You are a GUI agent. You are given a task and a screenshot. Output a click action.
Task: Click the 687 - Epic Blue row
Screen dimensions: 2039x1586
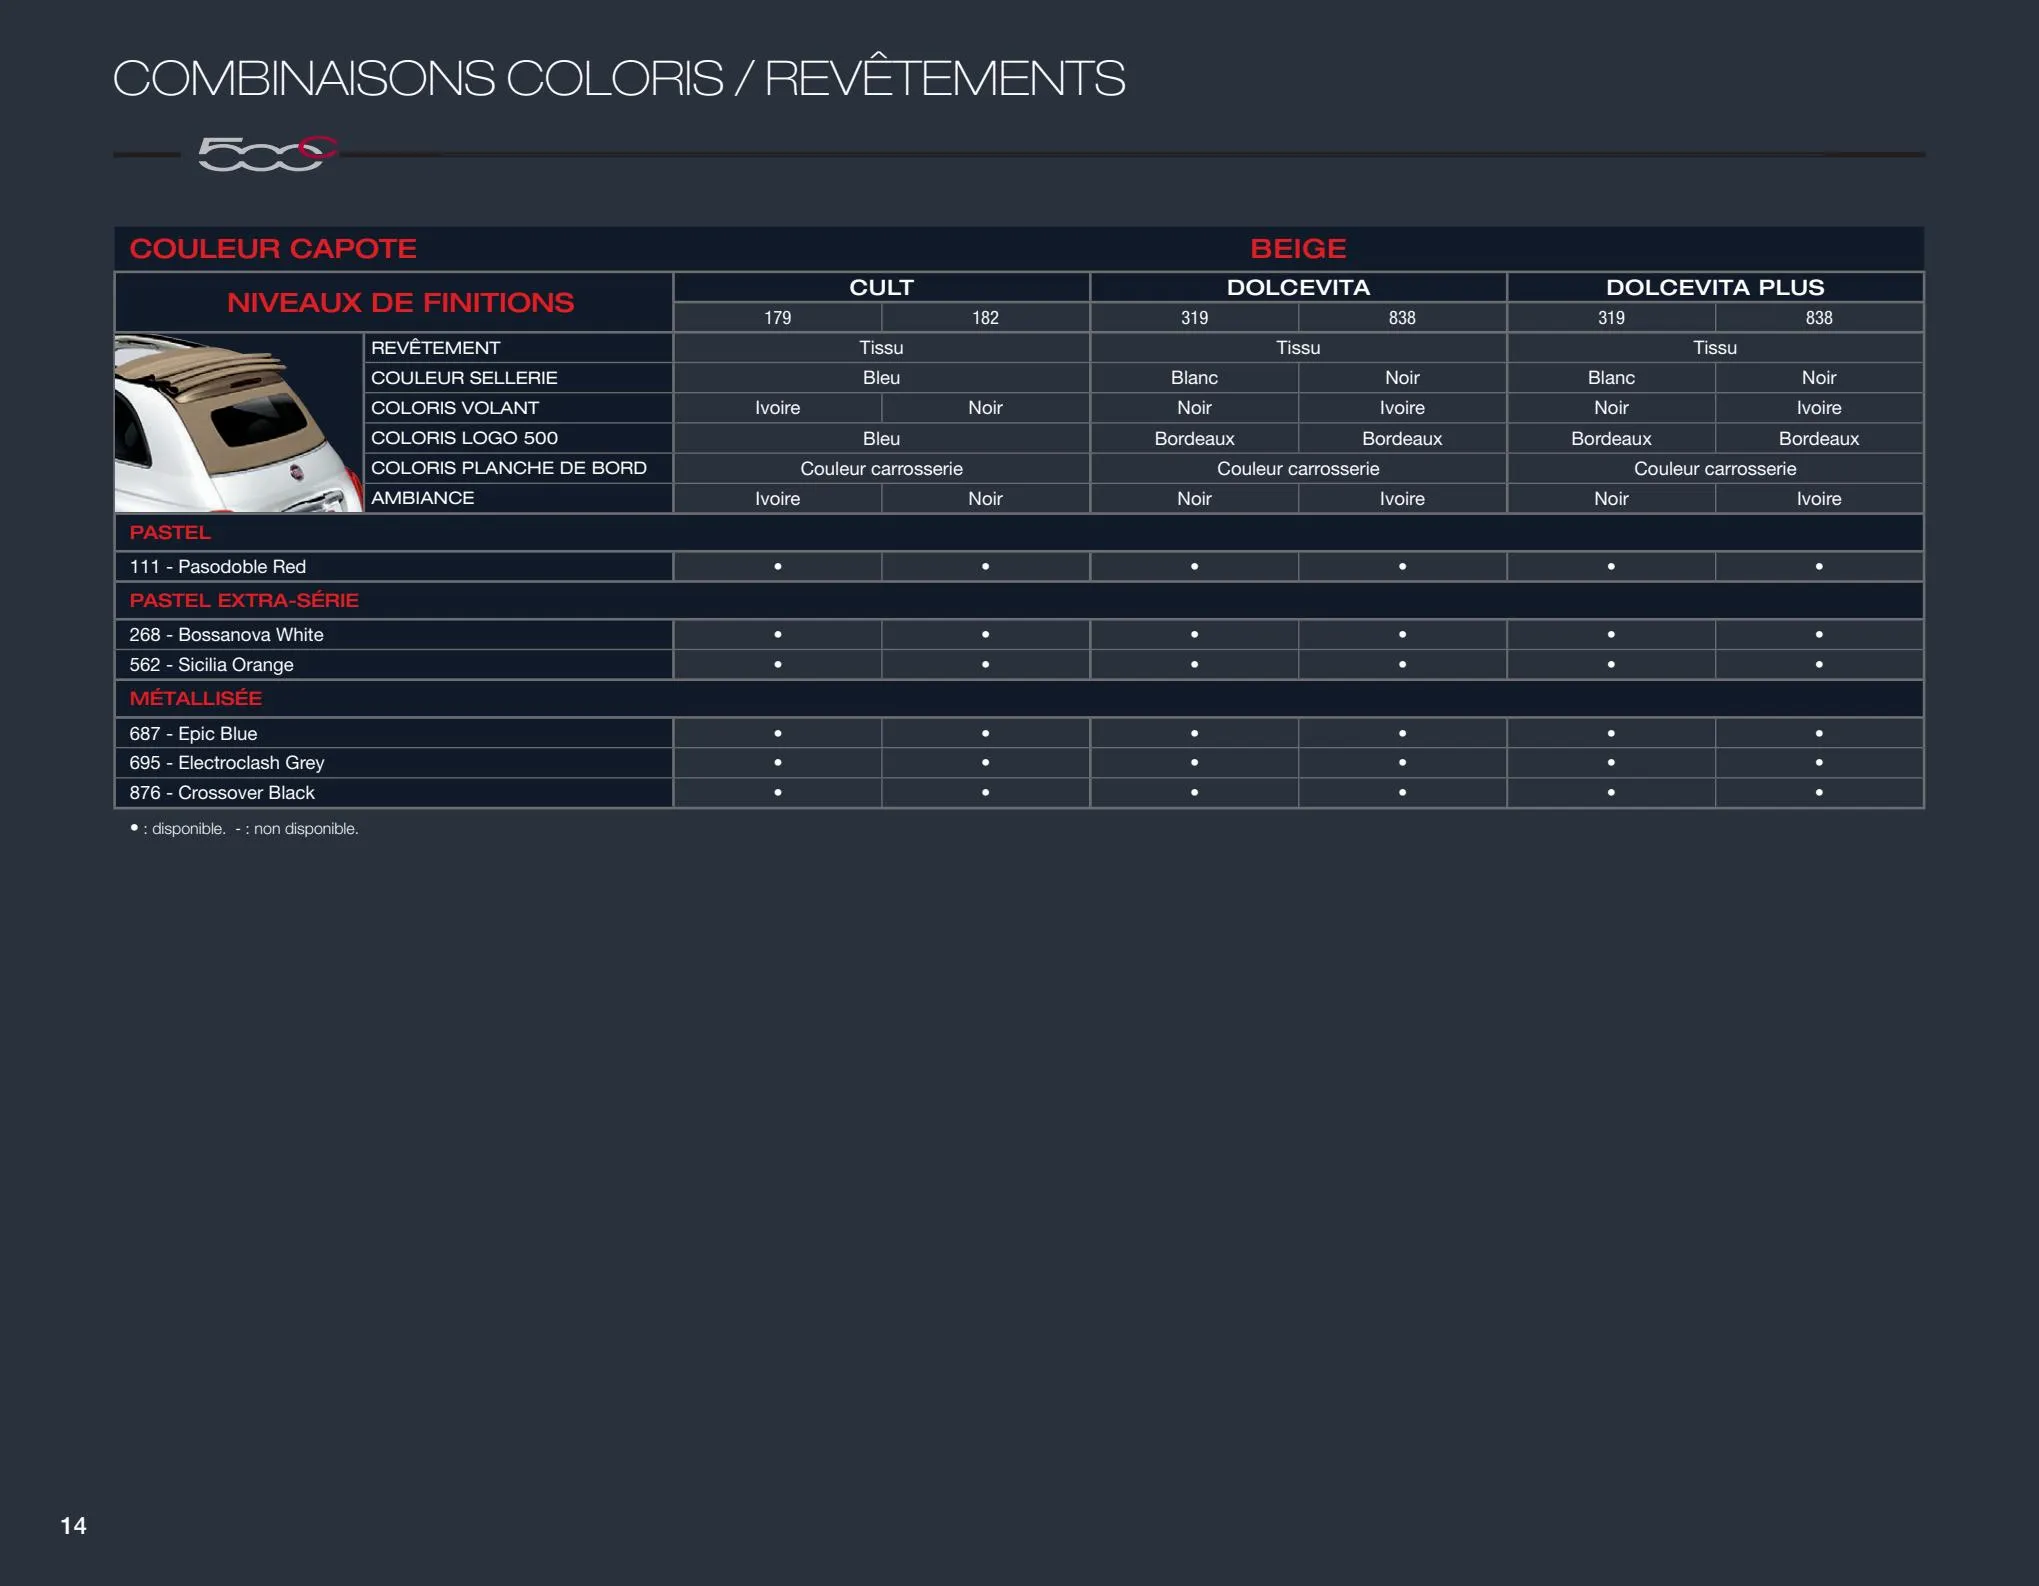1019,733
